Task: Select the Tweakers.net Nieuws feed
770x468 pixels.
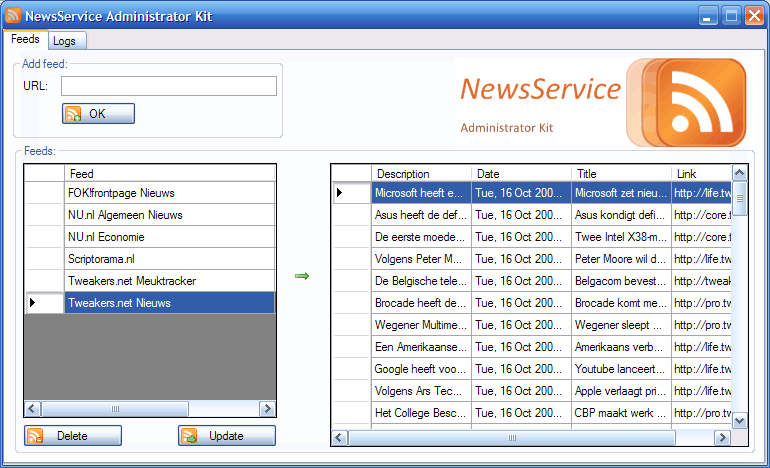Action: (x=169, y=303)
